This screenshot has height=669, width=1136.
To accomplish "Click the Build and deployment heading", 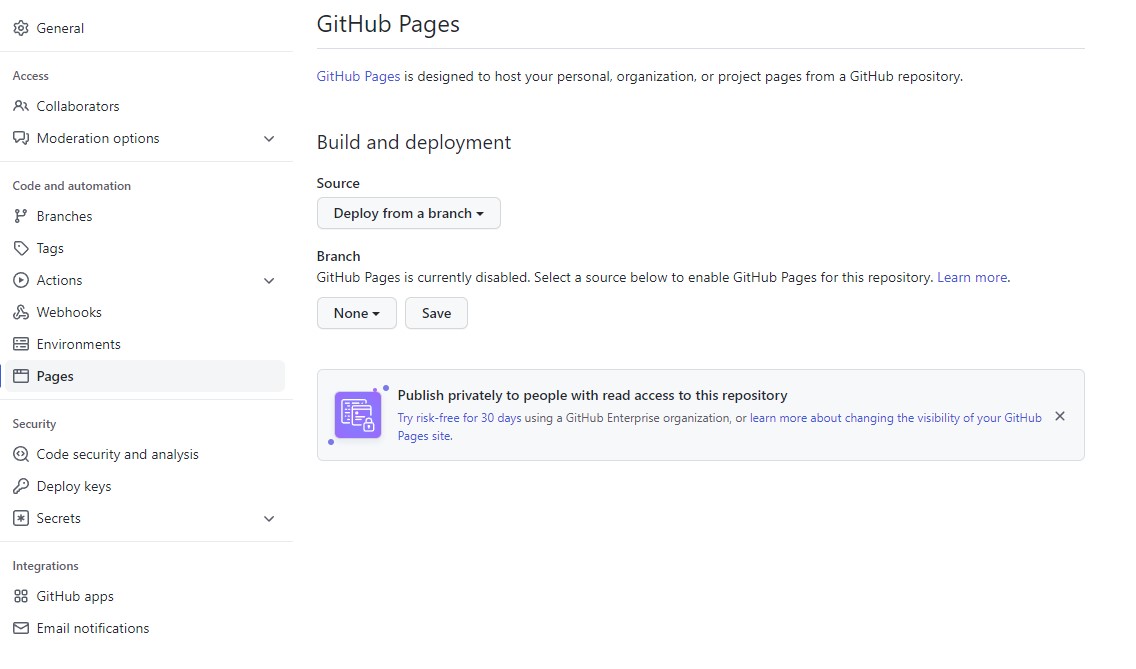I will point(414,143).
